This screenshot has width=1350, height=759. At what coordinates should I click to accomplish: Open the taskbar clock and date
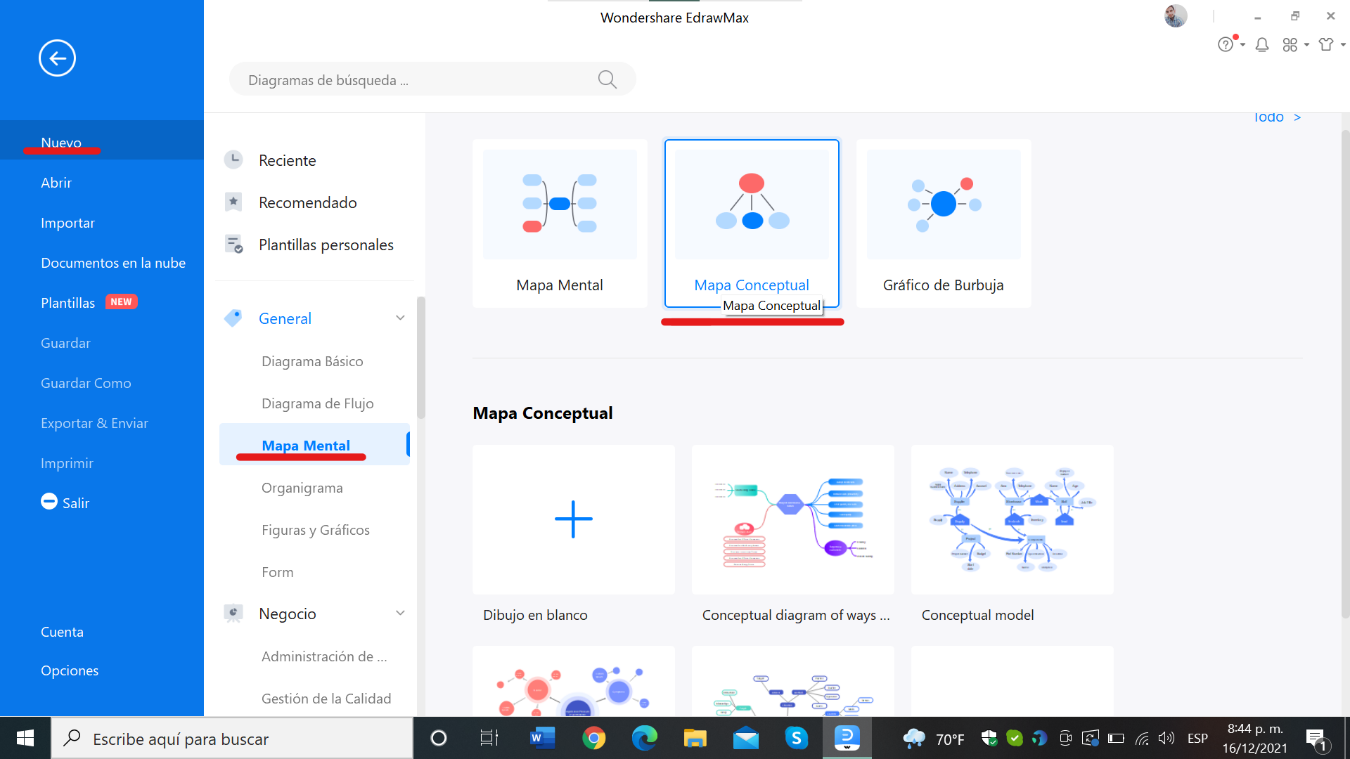coord(1254,738)
